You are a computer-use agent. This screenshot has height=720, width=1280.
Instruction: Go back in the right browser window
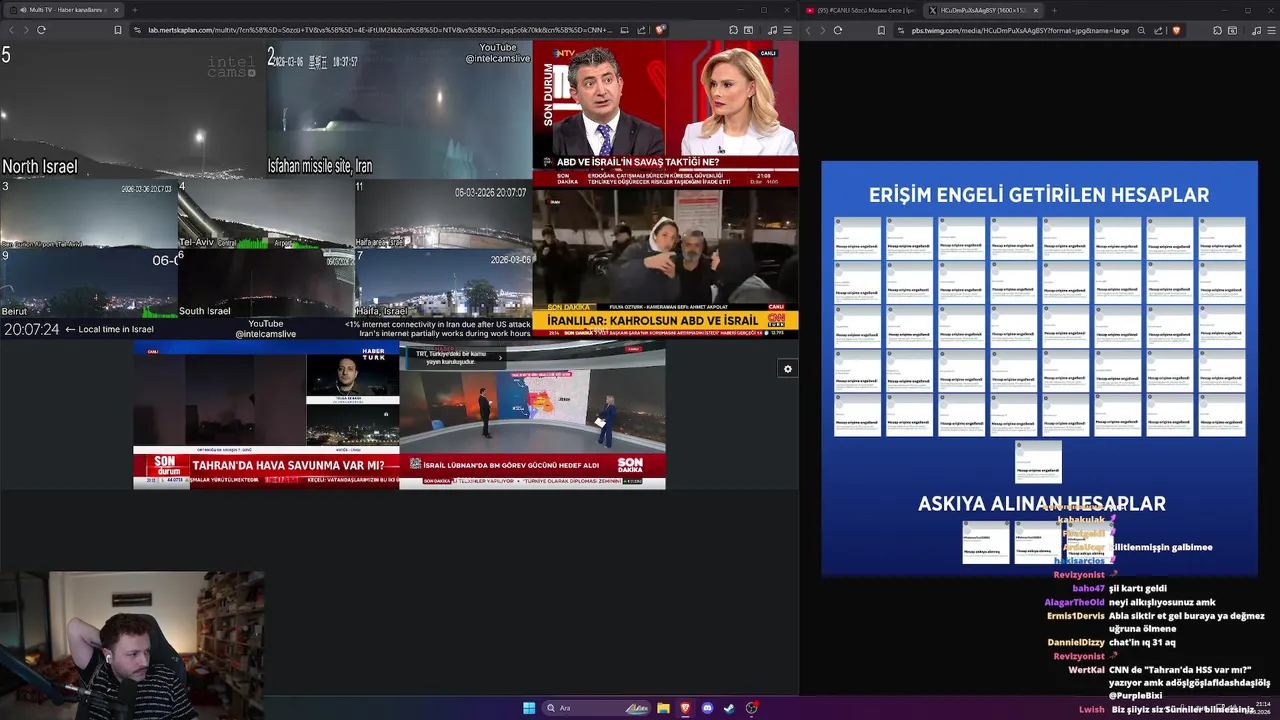coord(808,30)
